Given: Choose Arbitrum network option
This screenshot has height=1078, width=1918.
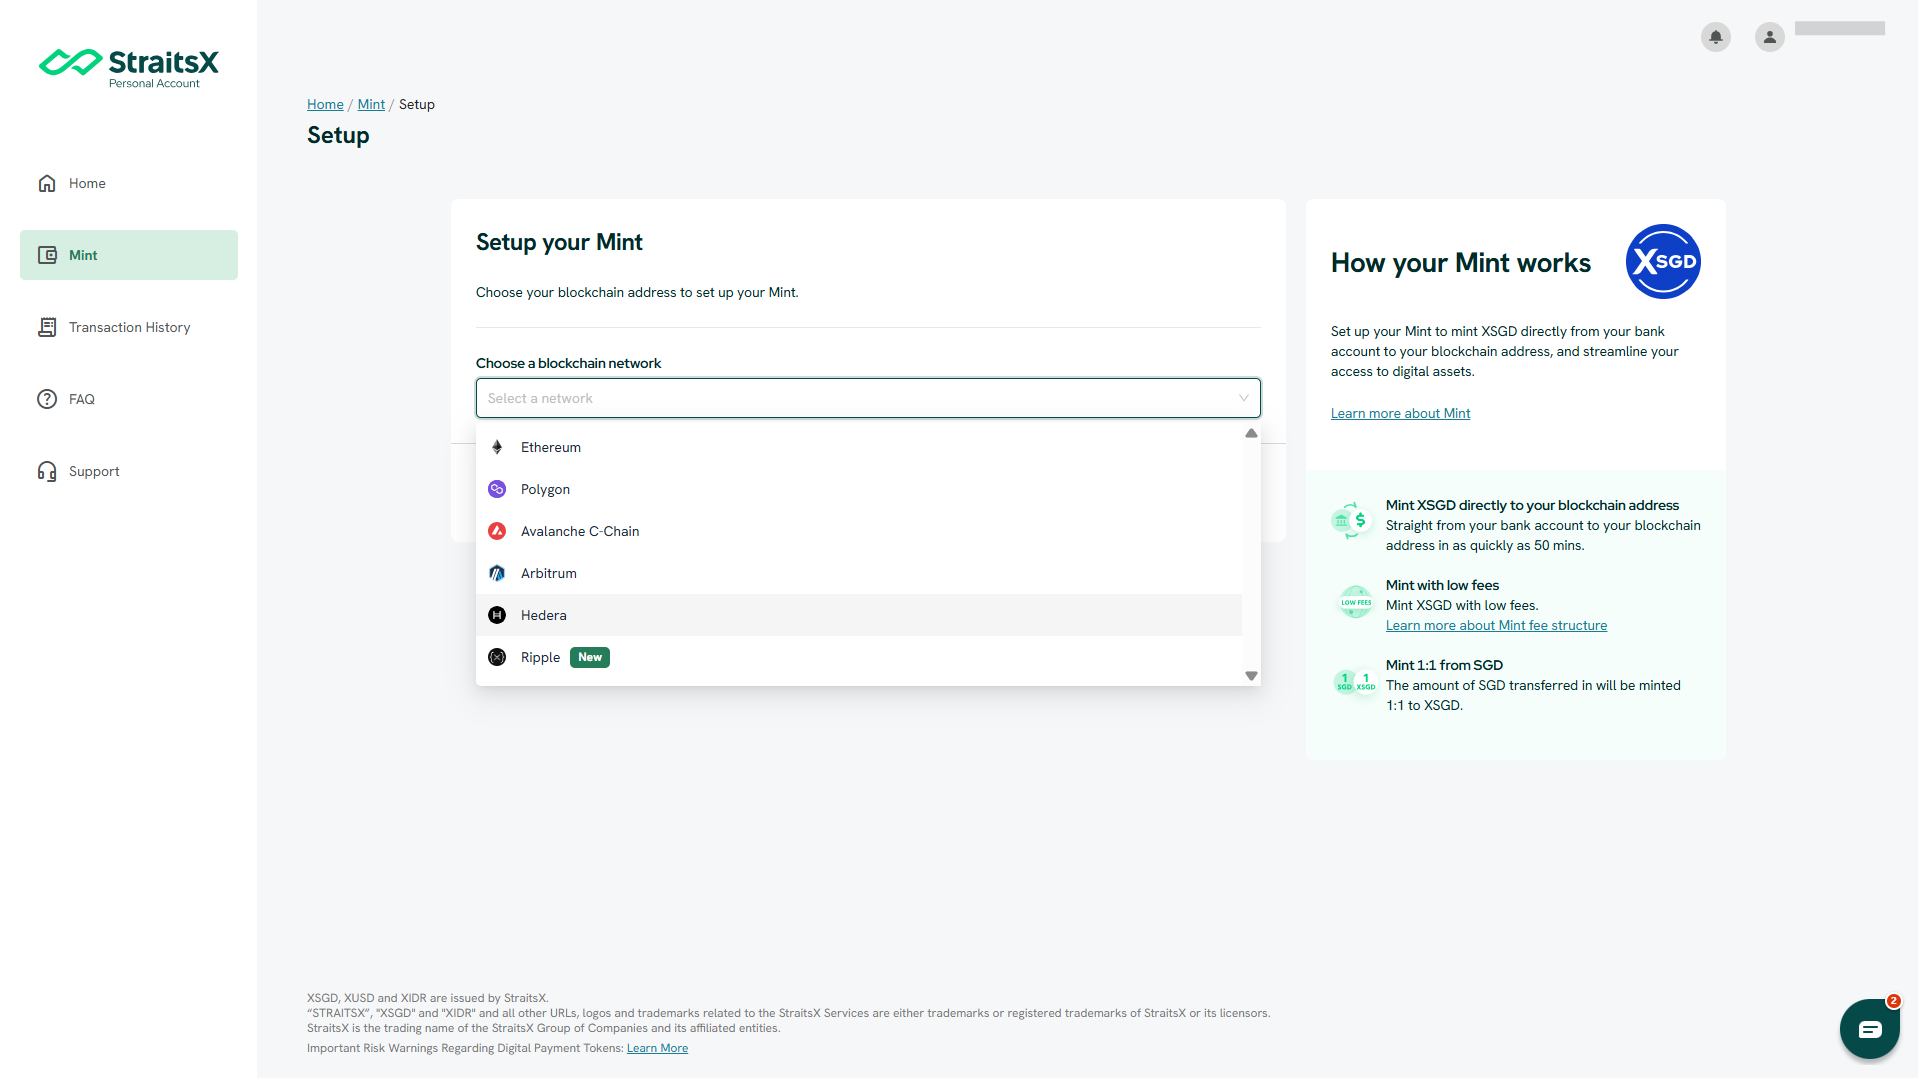Looking at the screenshot, I should click(859, 573).
